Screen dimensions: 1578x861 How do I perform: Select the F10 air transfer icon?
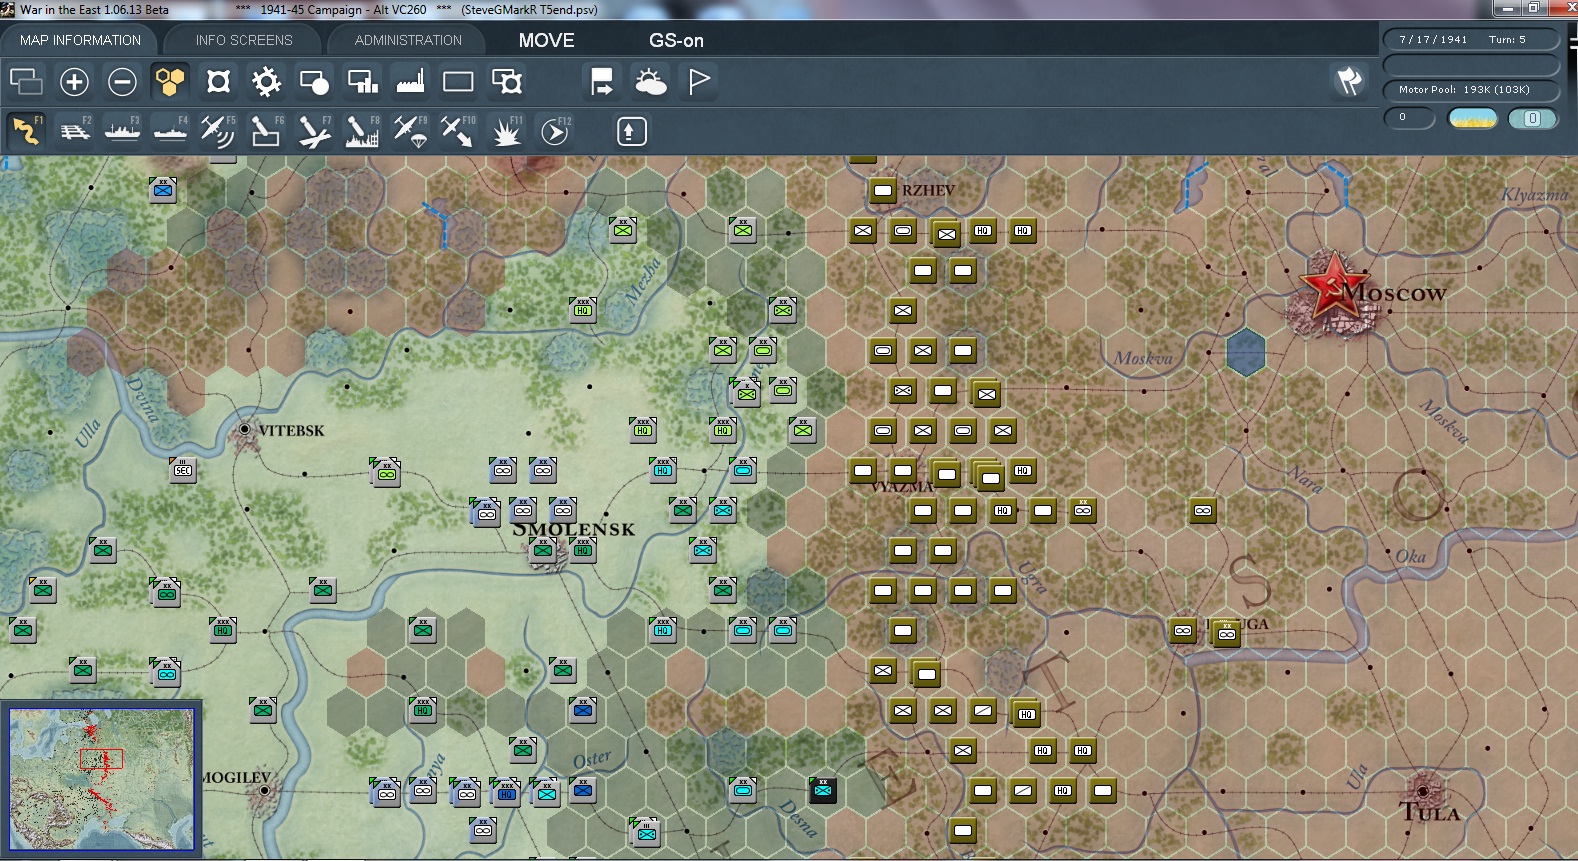[x=458, y=131]
